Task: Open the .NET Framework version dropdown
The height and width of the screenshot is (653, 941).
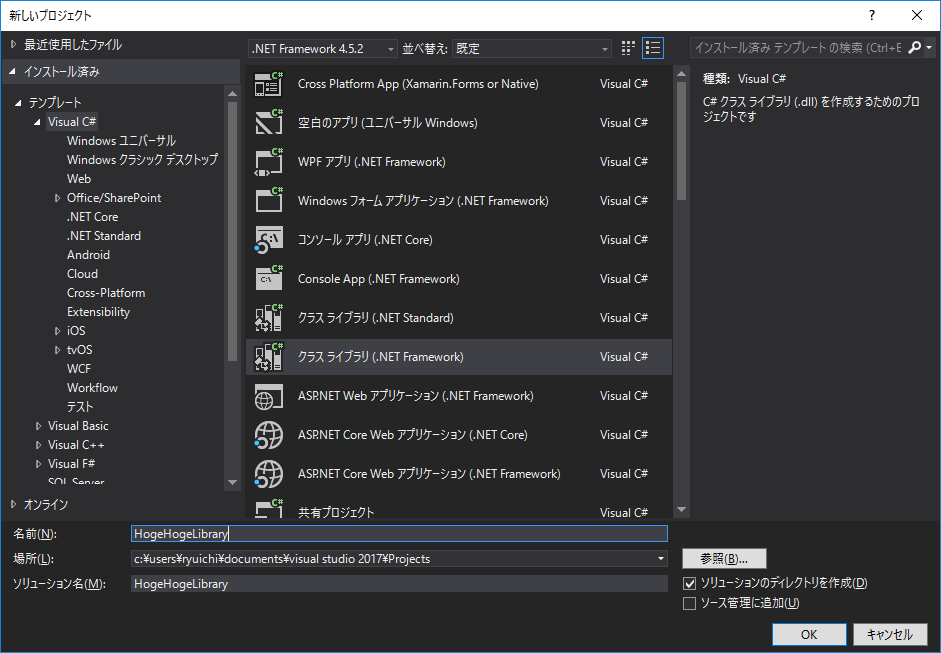Action: tap(323, 49)
